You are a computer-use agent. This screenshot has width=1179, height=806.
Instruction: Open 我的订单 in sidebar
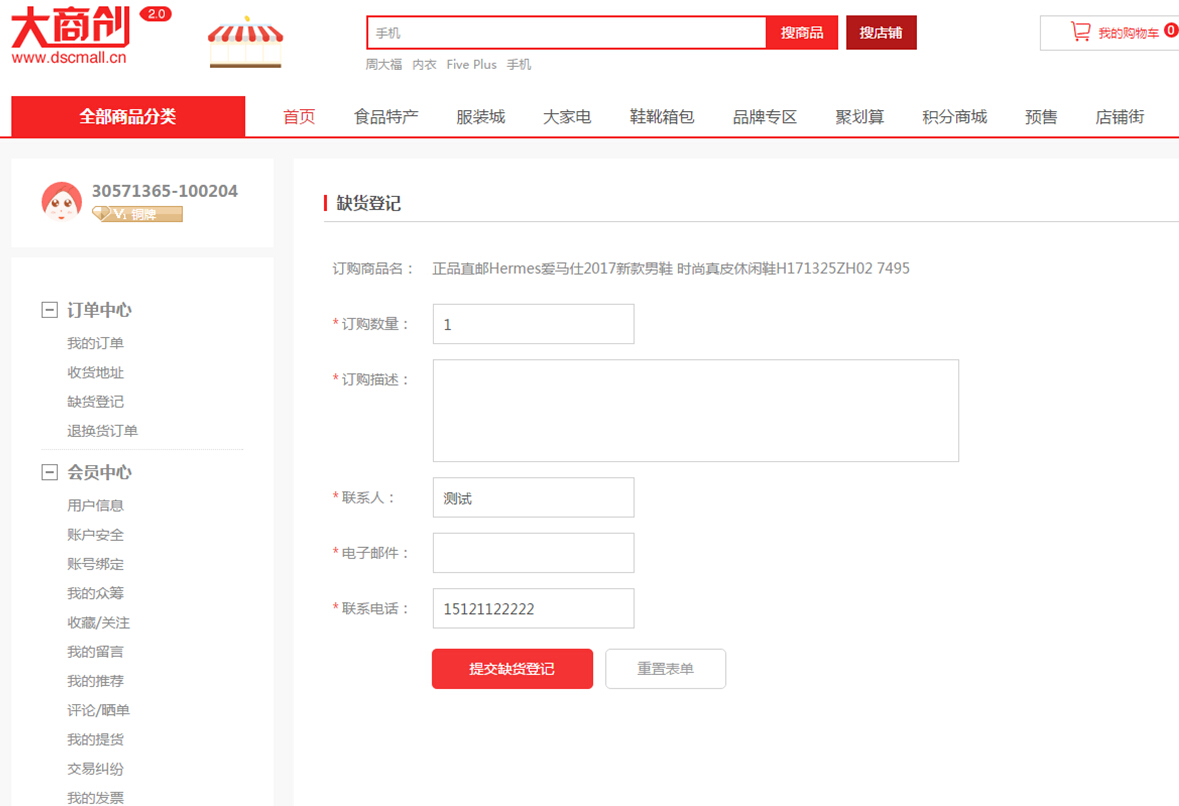click(x=95, y=343)
